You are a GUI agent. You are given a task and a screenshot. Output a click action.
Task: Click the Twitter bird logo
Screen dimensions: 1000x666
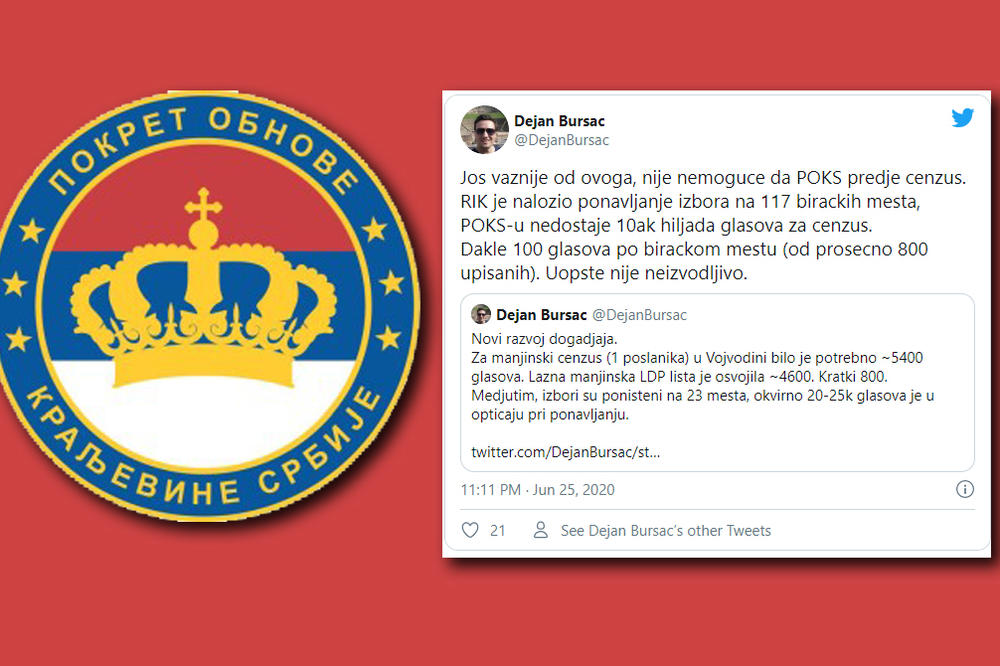[962, 117]
